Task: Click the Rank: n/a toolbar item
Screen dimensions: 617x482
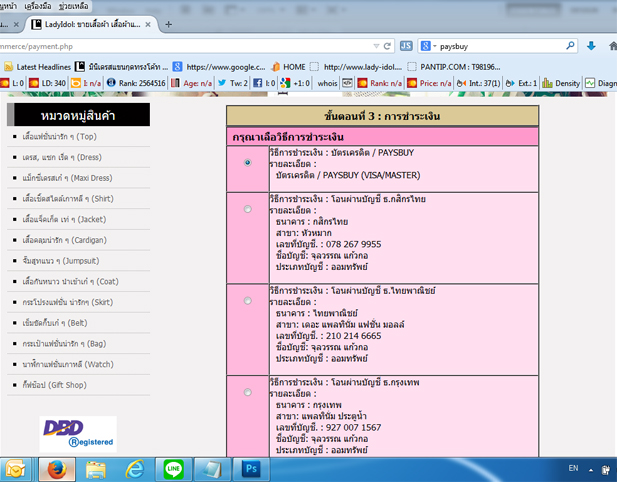Action: click(380, 83)
